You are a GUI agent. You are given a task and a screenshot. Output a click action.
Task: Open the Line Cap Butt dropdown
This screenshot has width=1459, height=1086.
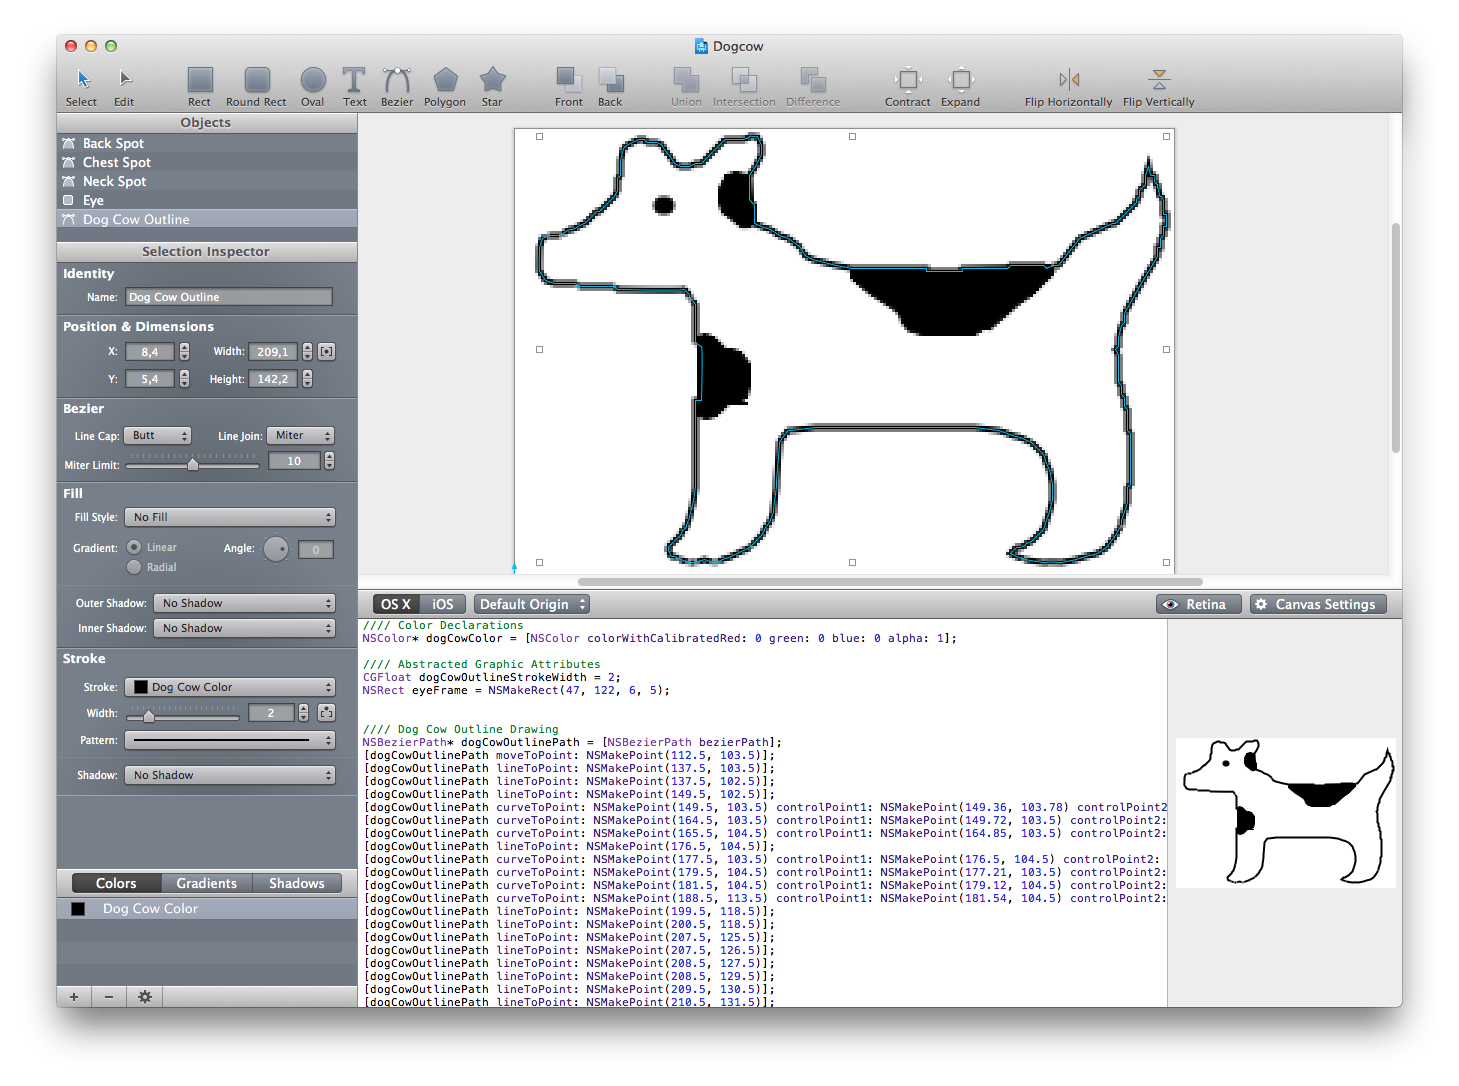(158, 435)
